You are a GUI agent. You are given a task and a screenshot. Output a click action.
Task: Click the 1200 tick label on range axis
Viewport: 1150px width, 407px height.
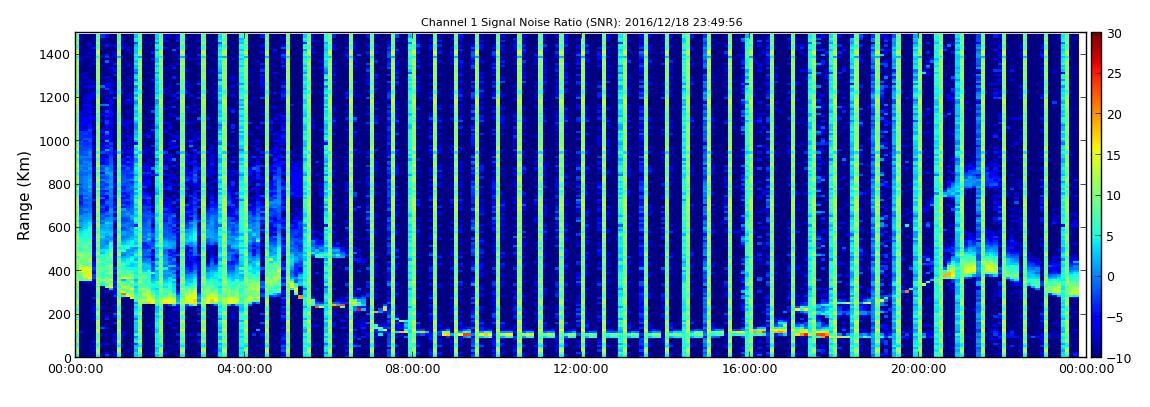56,98
